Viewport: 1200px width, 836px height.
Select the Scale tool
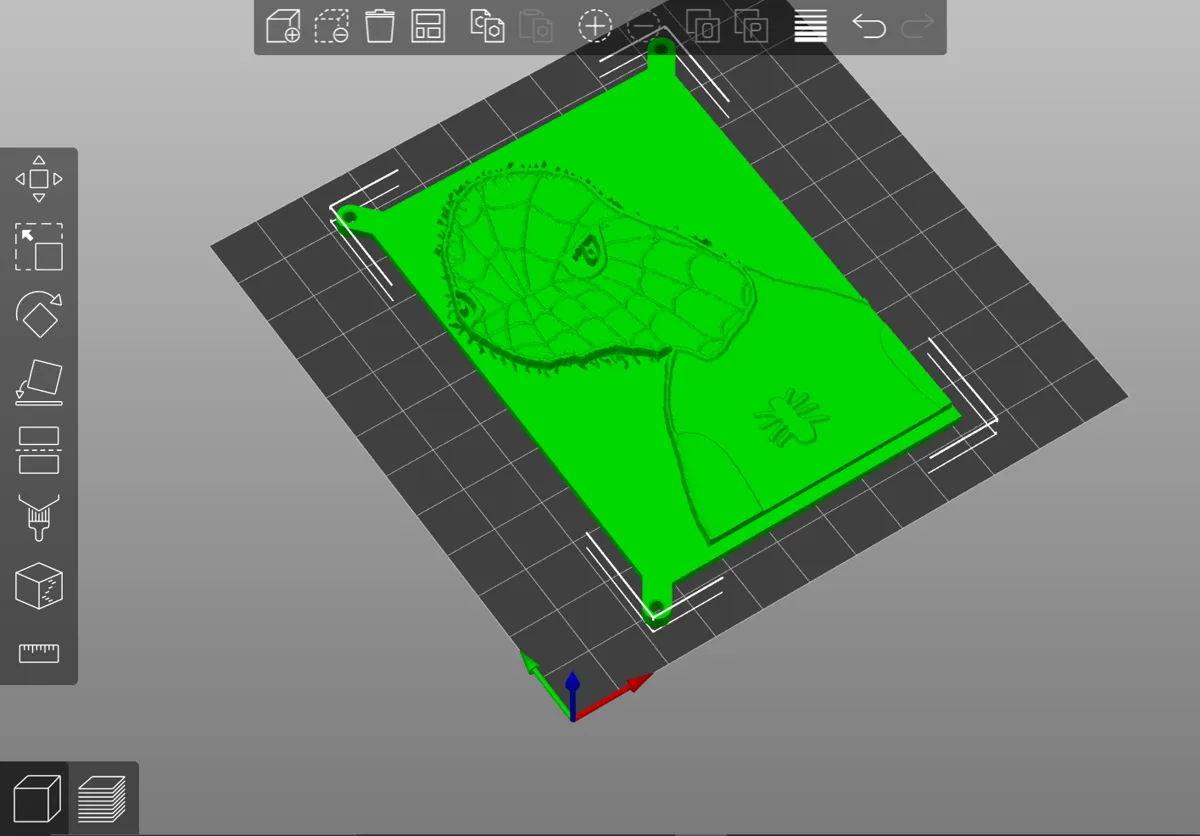[39, 247]
